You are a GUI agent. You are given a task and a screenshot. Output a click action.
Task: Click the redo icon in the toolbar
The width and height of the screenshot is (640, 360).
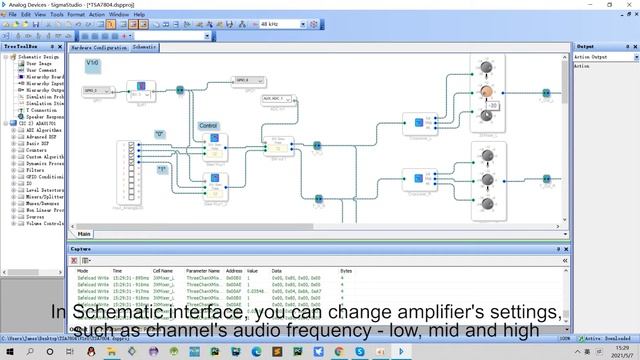point(89,24)
